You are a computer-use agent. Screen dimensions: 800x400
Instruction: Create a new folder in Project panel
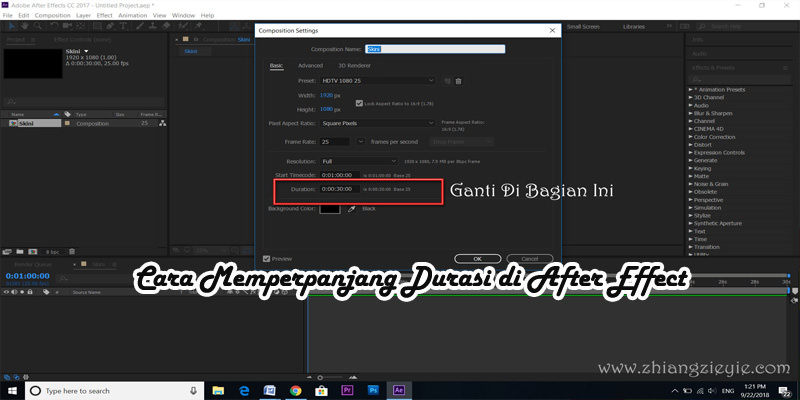[20, 252]
